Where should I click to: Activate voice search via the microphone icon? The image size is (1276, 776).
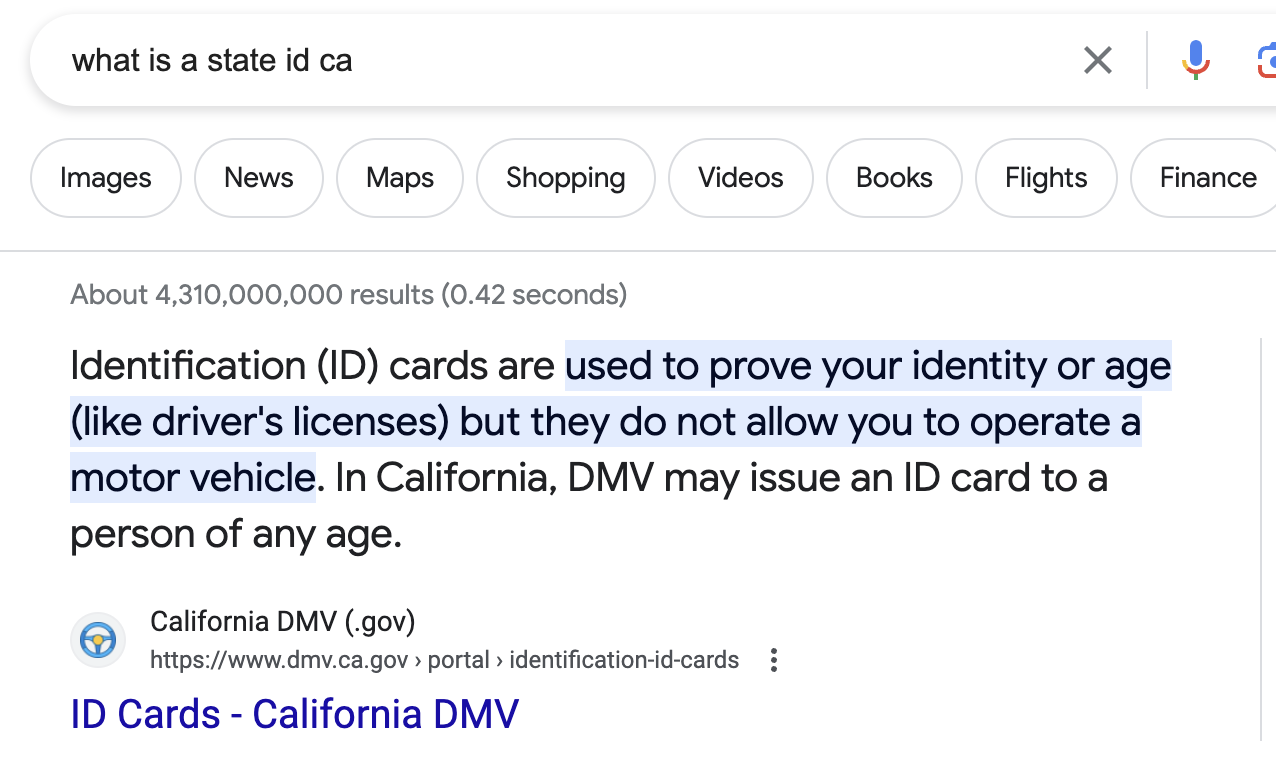click(x=1194, y=60)
